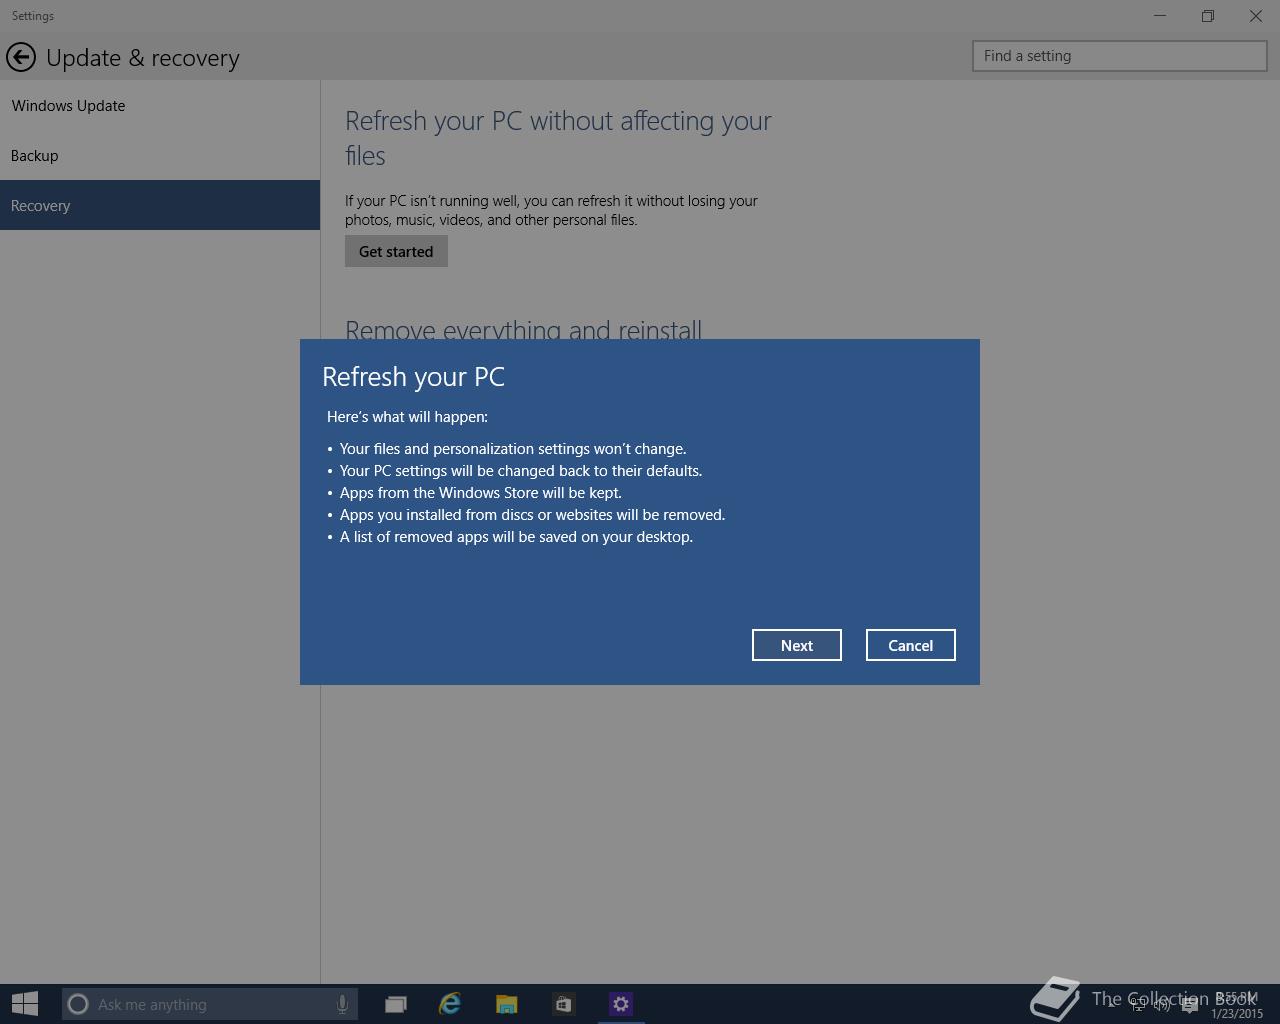This screenshot has height=1024, width=1280.
Task: Click 'Apps from the Windows Store will be kept.'
Action: tap(480, 492)
